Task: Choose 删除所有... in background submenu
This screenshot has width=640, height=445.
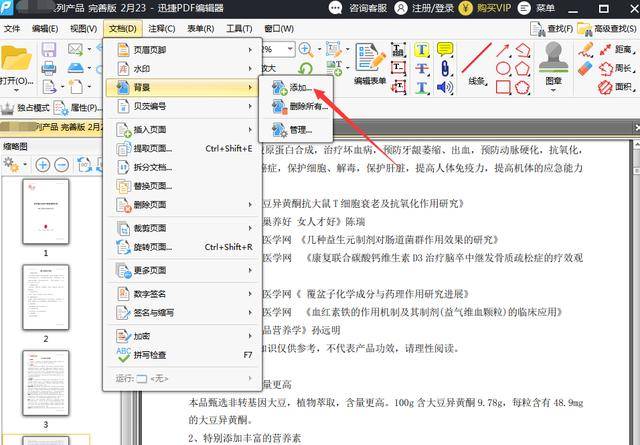Action: tap(296, 107)
